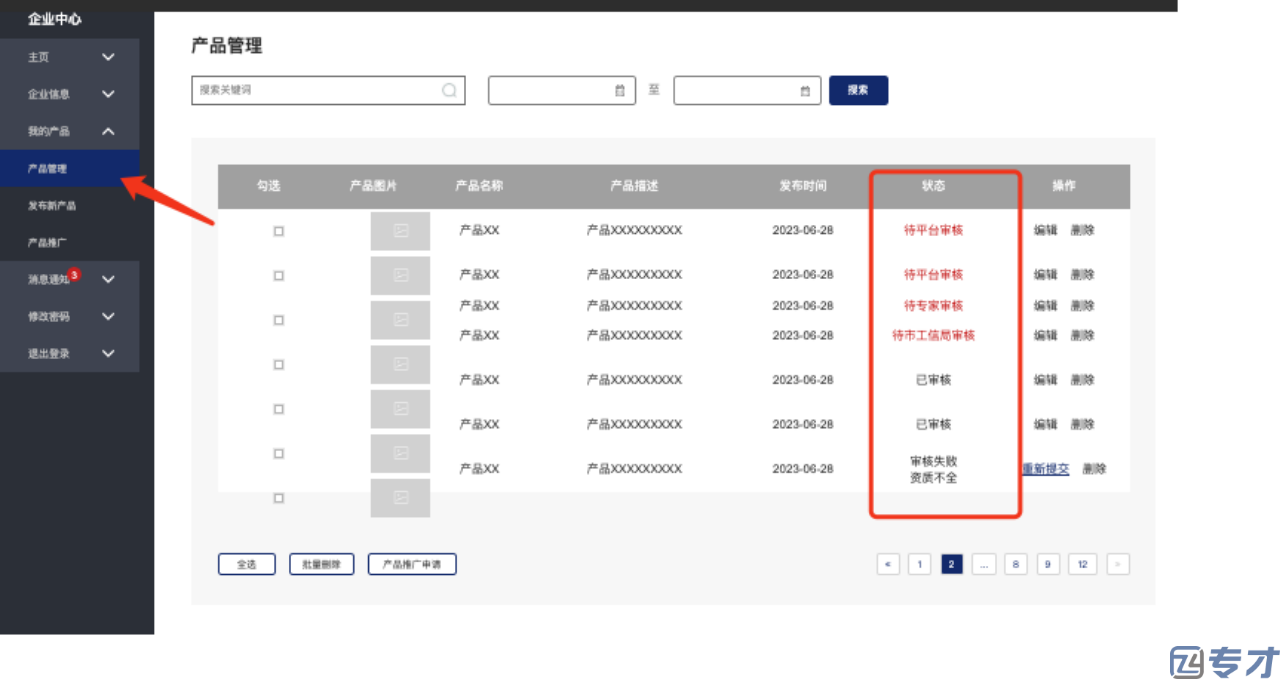This screenshot has height=679, width=1280.
Task: Click the blue 搜索 button
Action: [x=858, y=90]
